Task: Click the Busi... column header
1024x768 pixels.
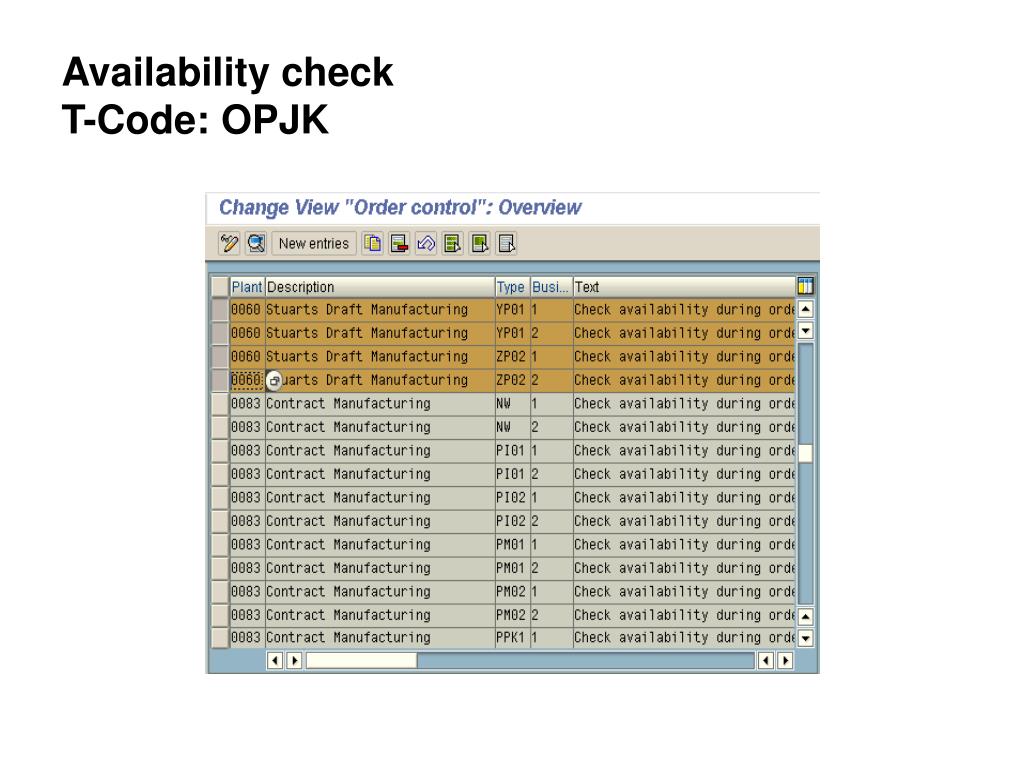Action: tap(551, 287)
